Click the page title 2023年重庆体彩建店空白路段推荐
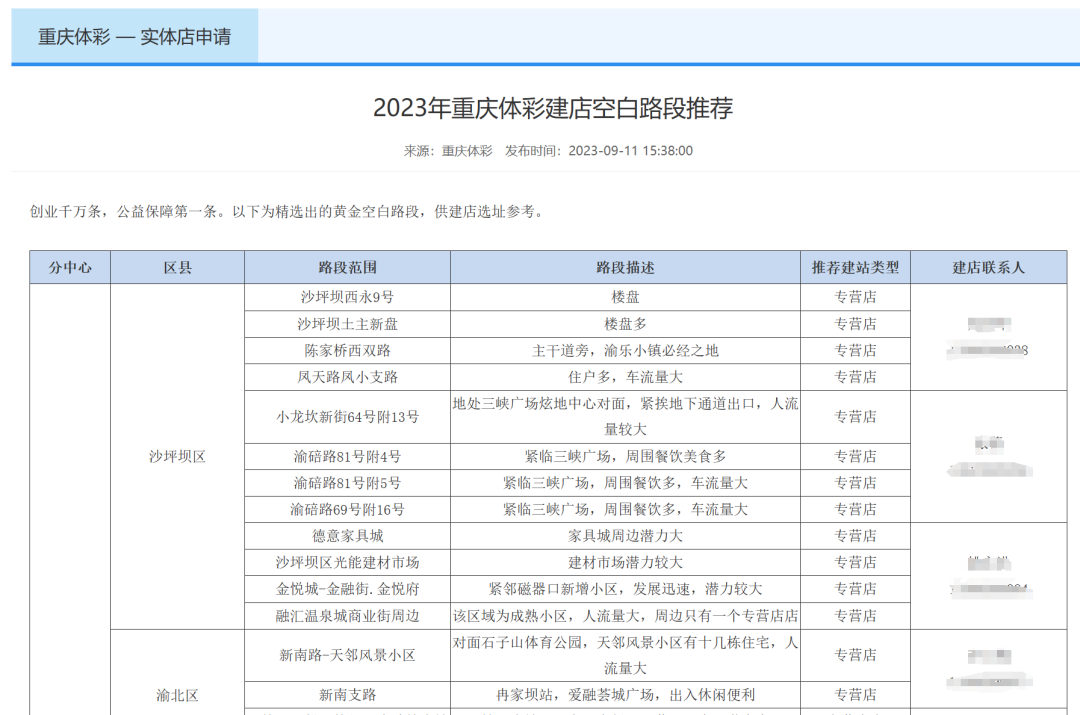Viewport: 1080px width, 715px height. point(552,108)
